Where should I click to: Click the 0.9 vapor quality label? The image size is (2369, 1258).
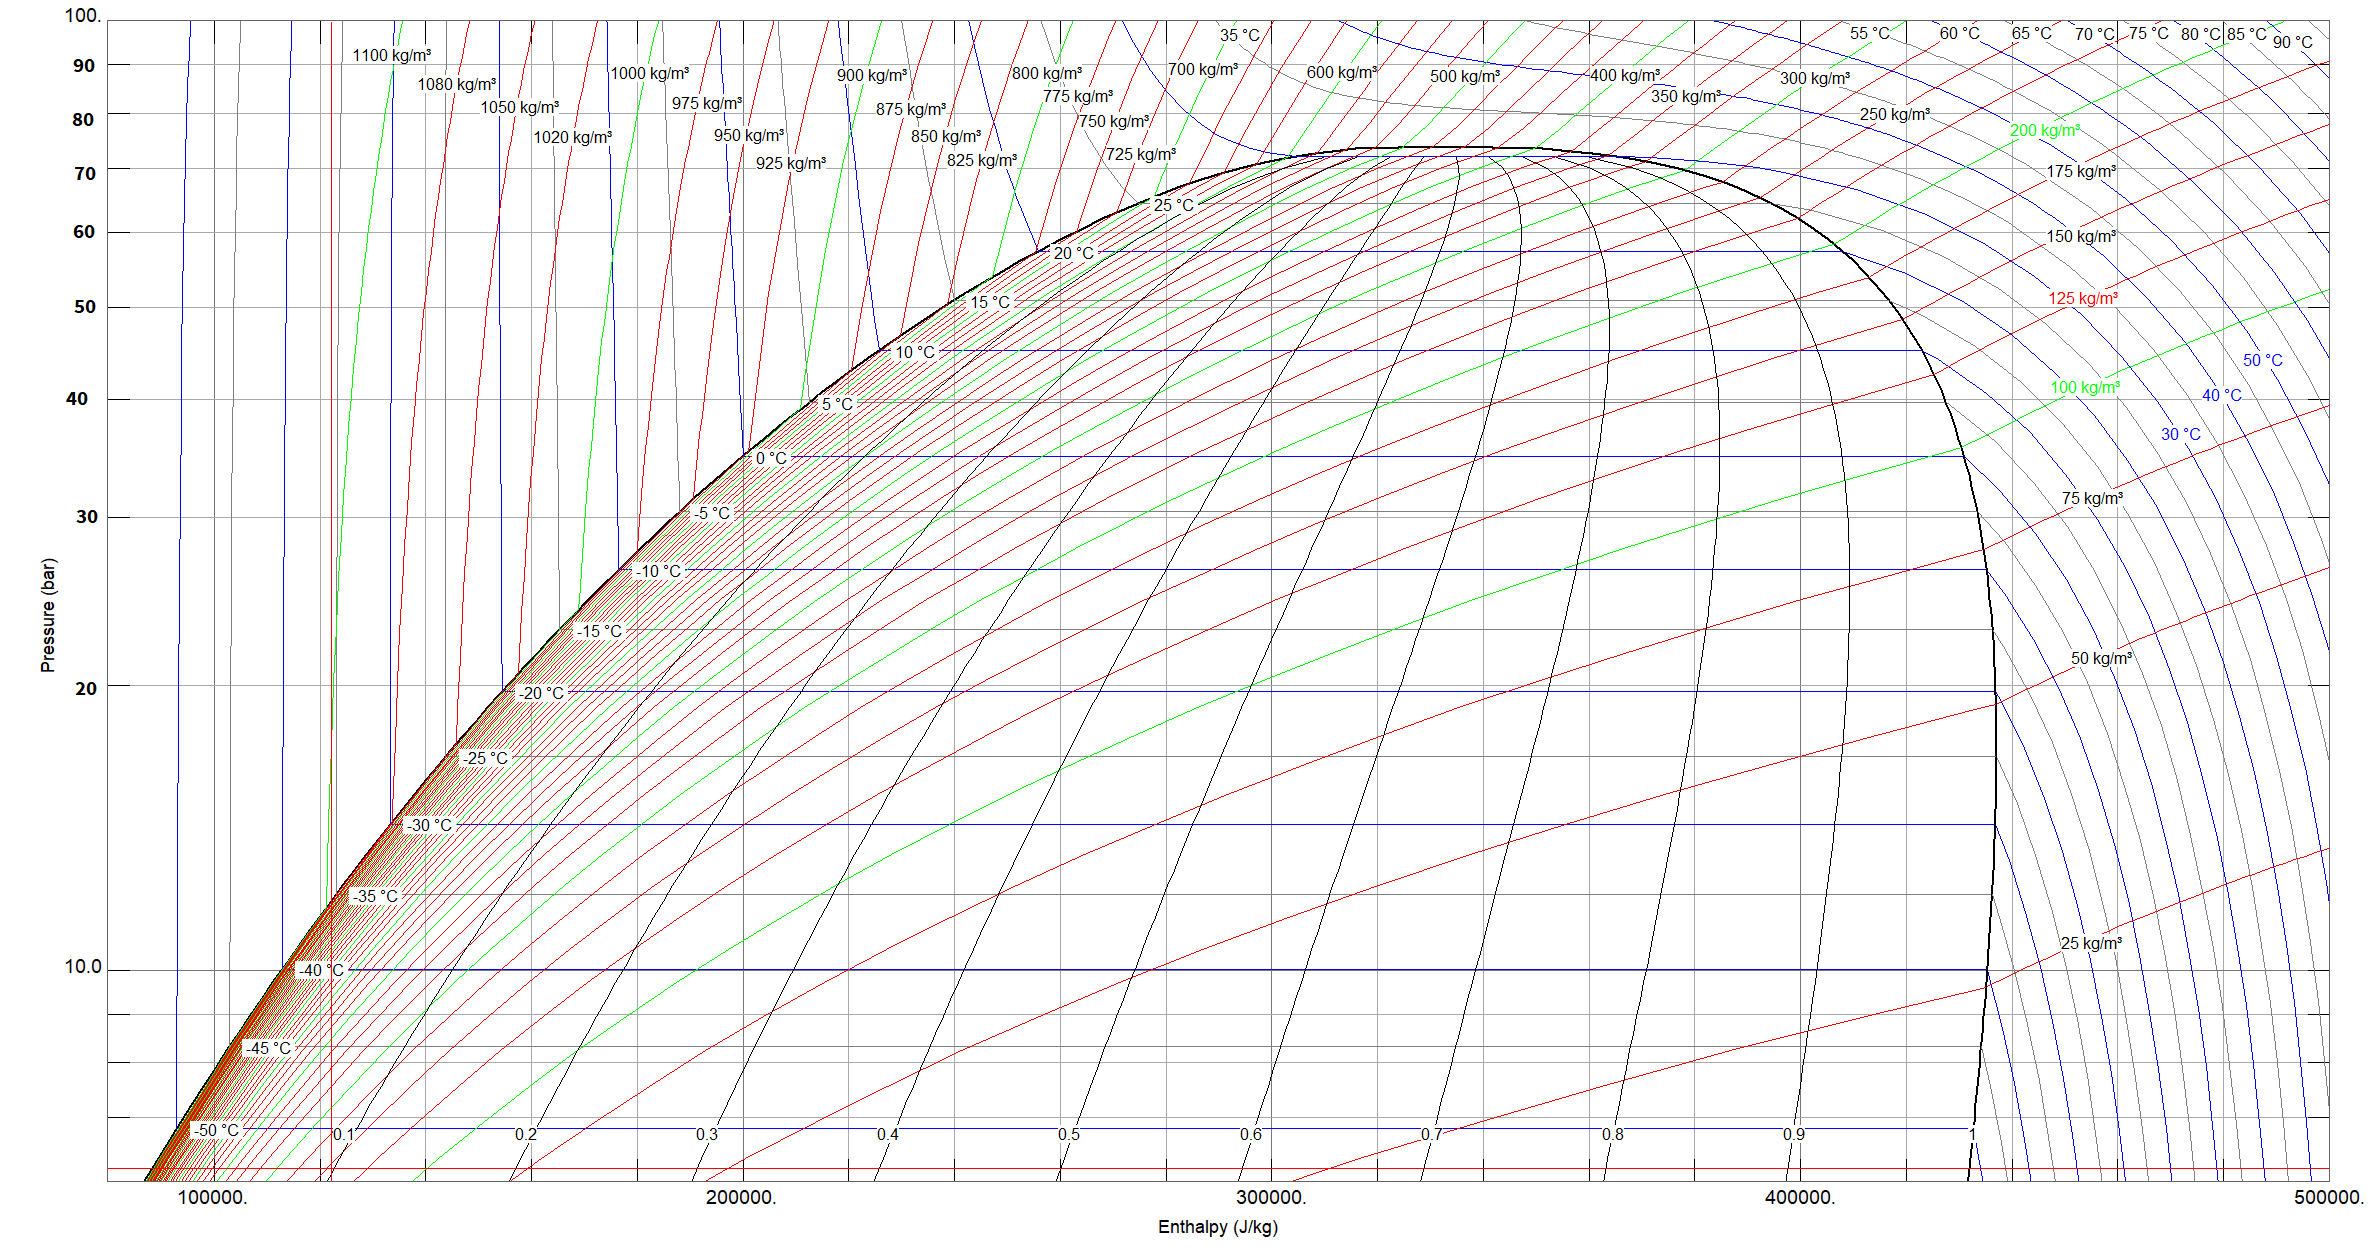pos(1793,1134)
